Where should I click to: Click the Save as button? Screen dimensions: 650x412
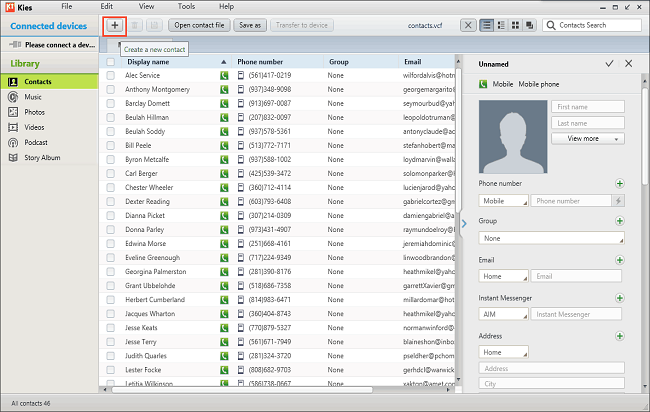250,25
